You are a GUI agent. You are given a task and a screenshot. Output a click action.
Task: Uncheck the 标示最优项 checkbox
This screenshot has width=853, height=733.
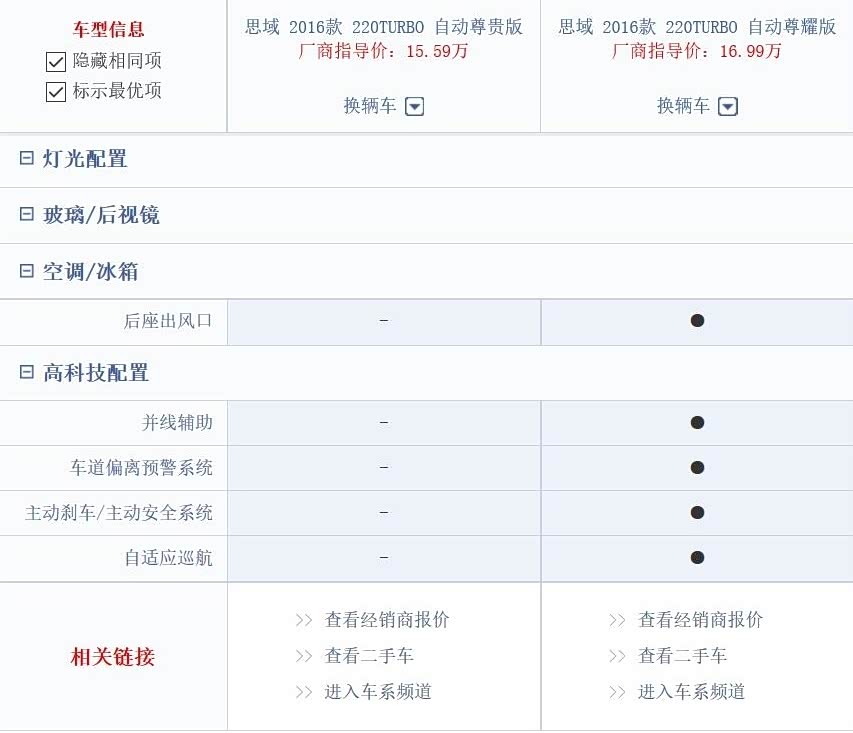[56, 92]
